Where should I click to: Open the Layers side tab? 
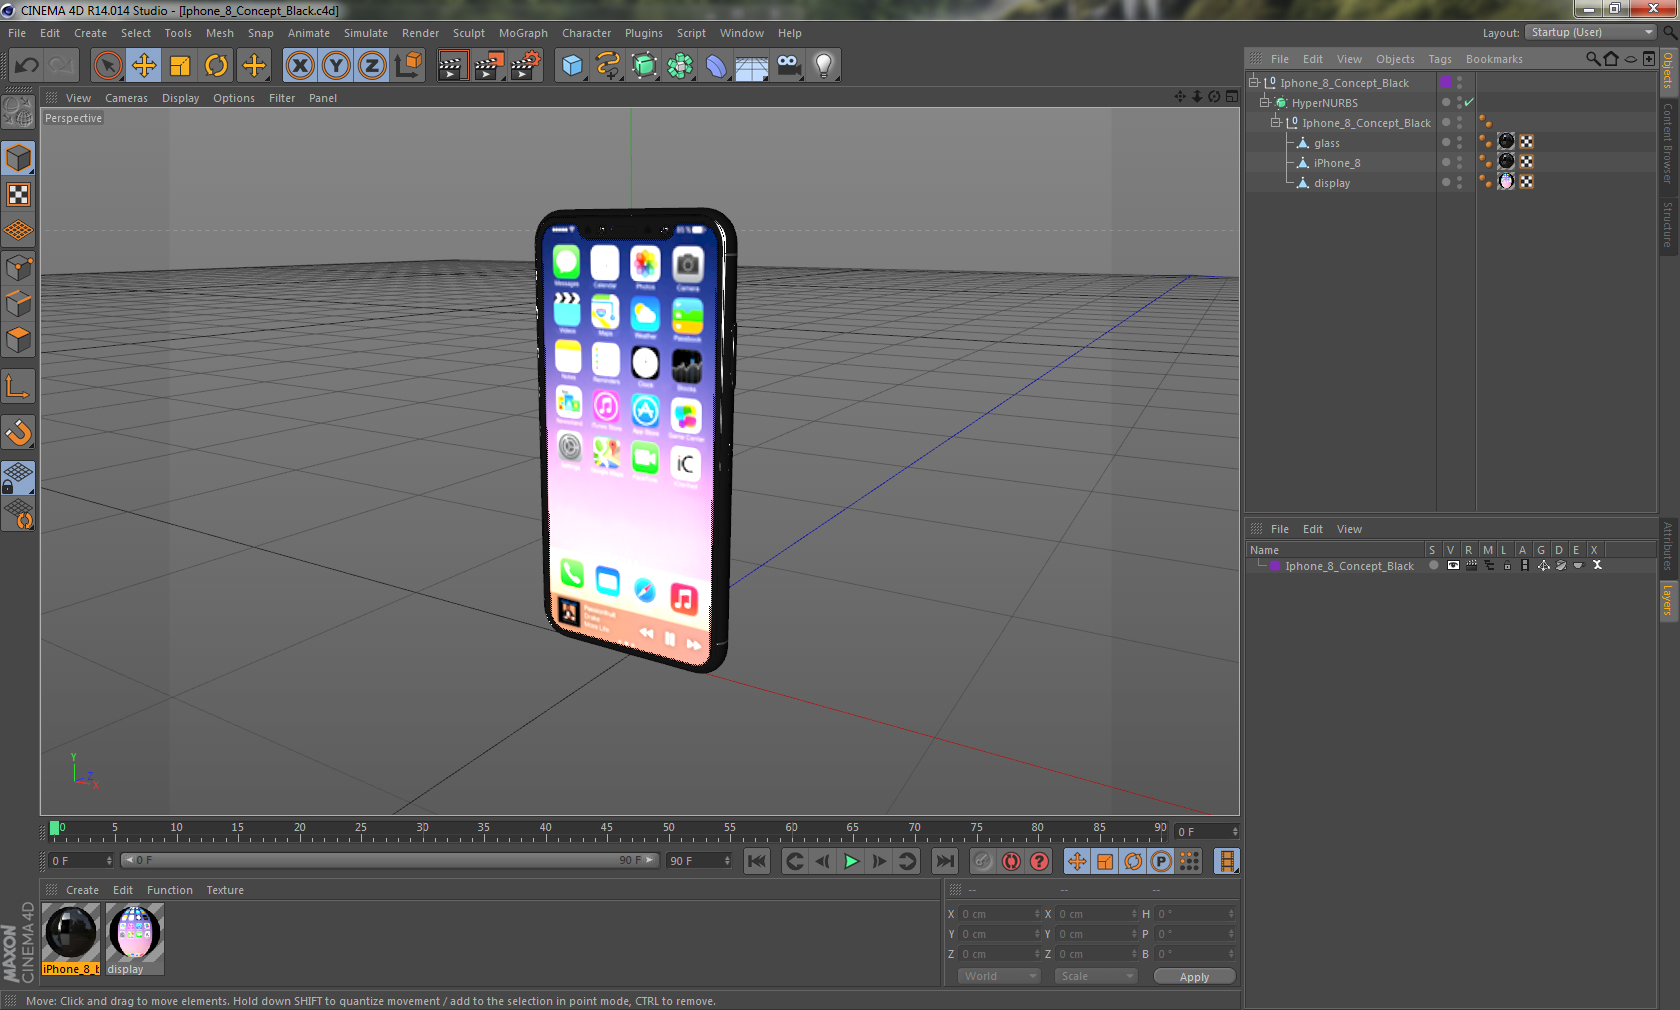pos(1668,600)
